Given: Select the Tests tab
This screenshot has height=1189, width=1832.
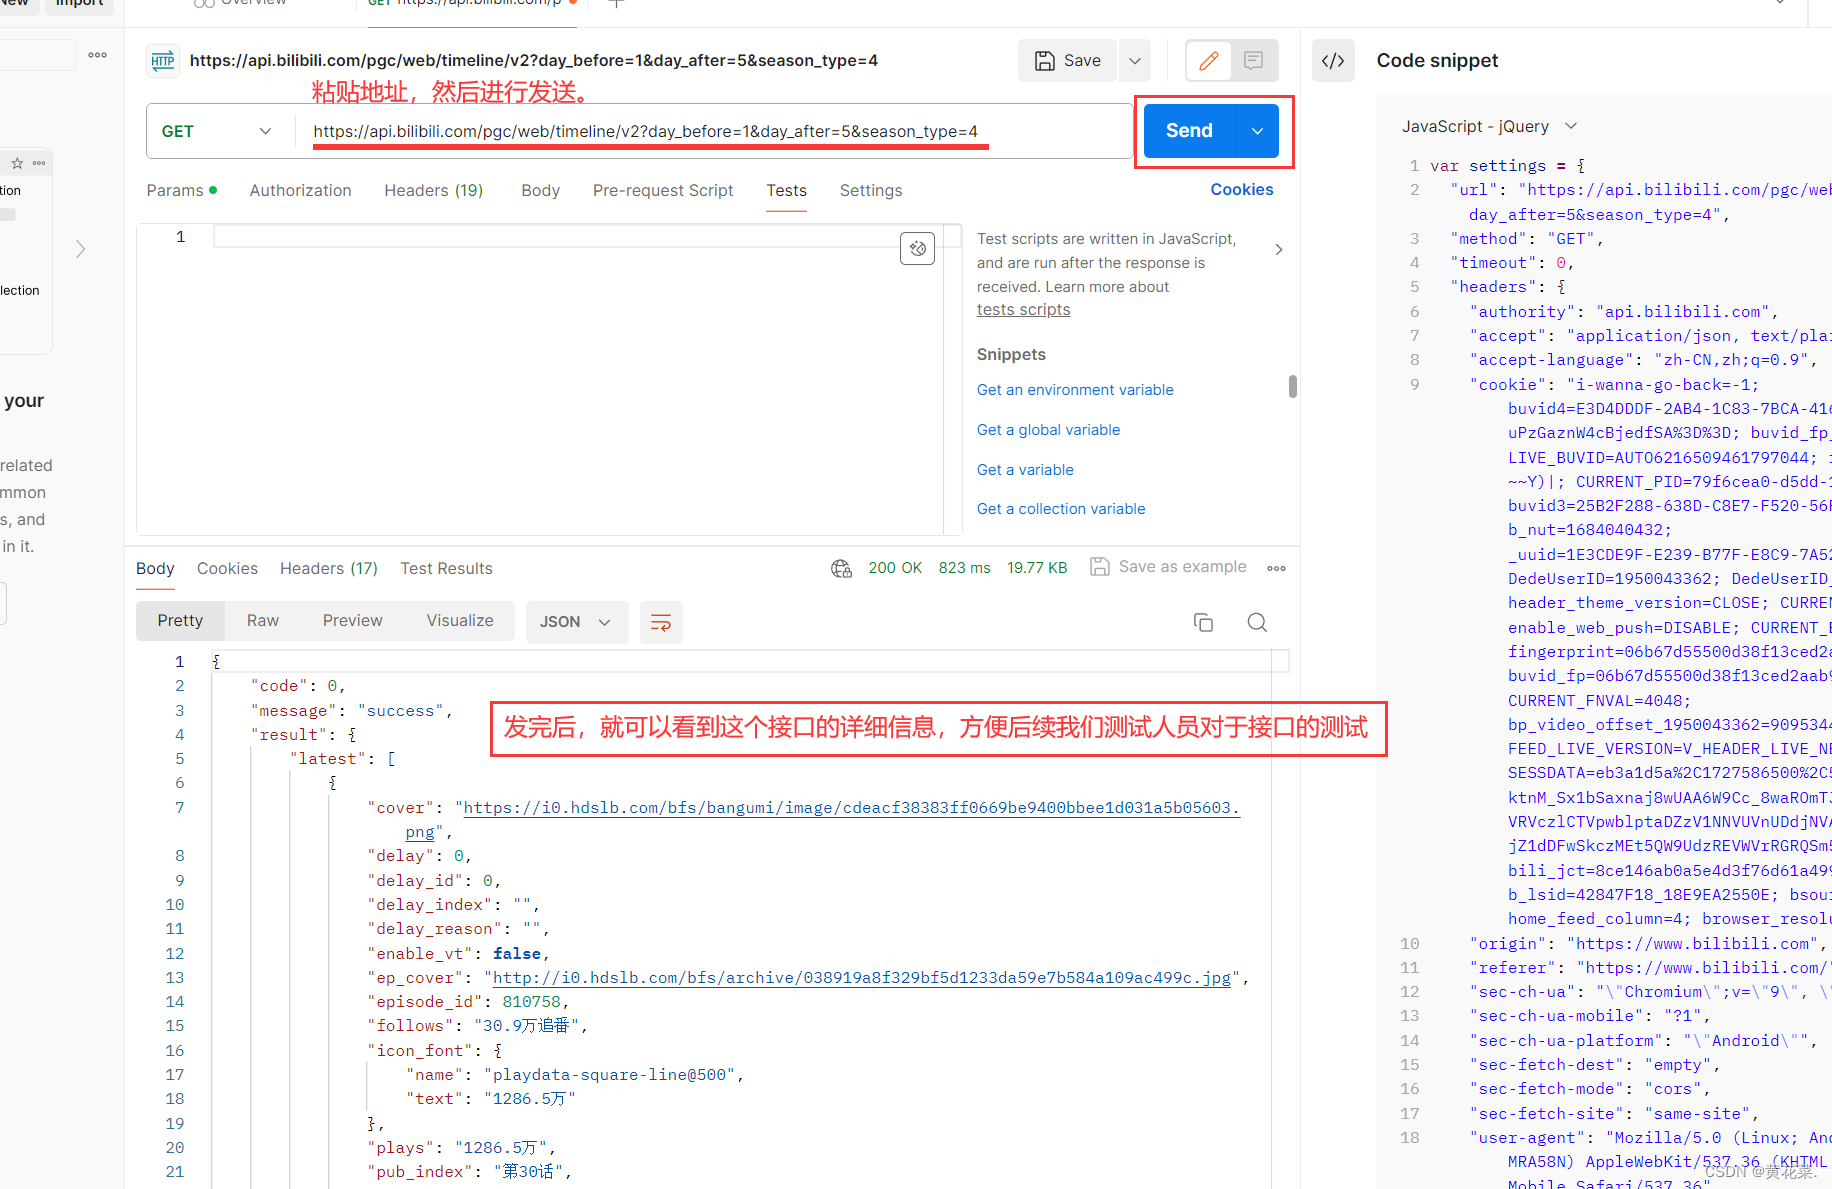Looking at the screenshot, I should pyautogui.click(x=786, y=190).
